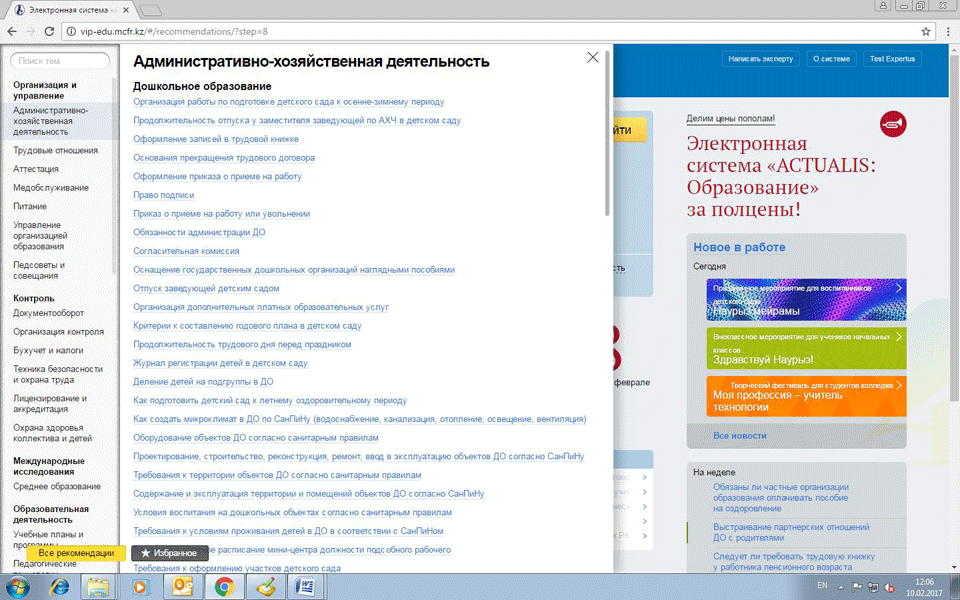Launch Word from the taskbar
The height and width of the screenshot is (600, 960).
point(306,586)
